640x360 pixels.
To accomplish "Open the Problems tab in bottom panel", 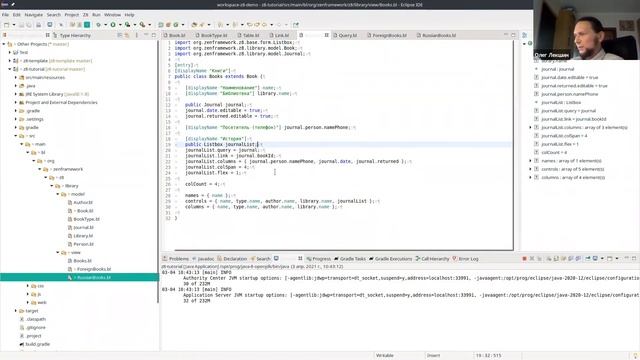I will tap(176, 259).
